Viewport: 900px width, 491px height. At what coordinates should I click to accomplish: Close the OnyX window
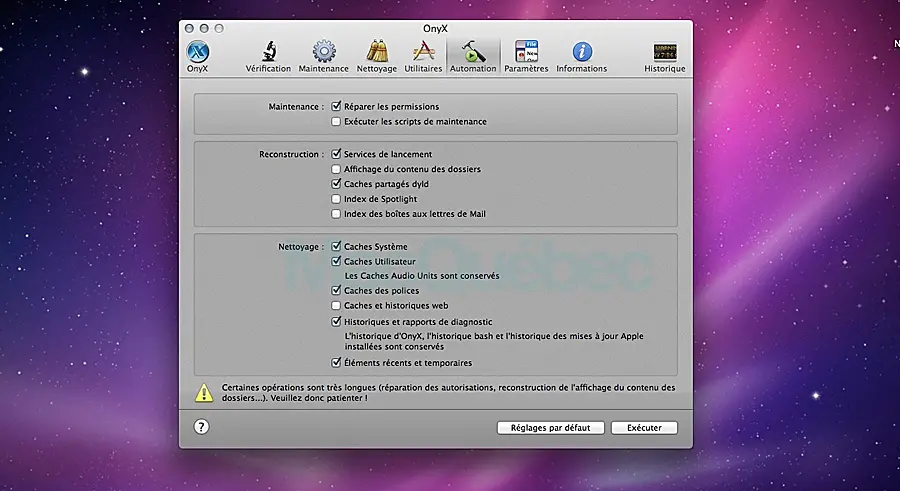pos(189,28)
